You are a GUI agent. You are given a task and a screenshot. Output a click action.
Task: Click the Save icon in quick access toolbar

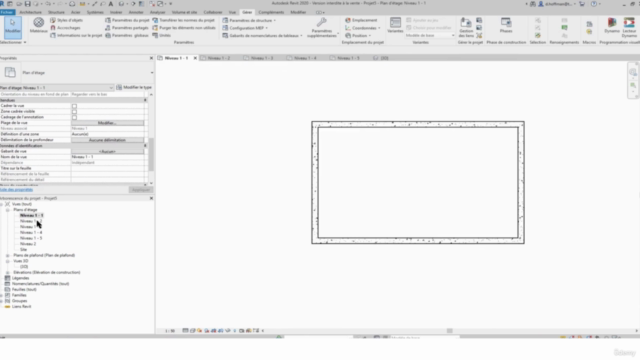[x=27, y=4]
